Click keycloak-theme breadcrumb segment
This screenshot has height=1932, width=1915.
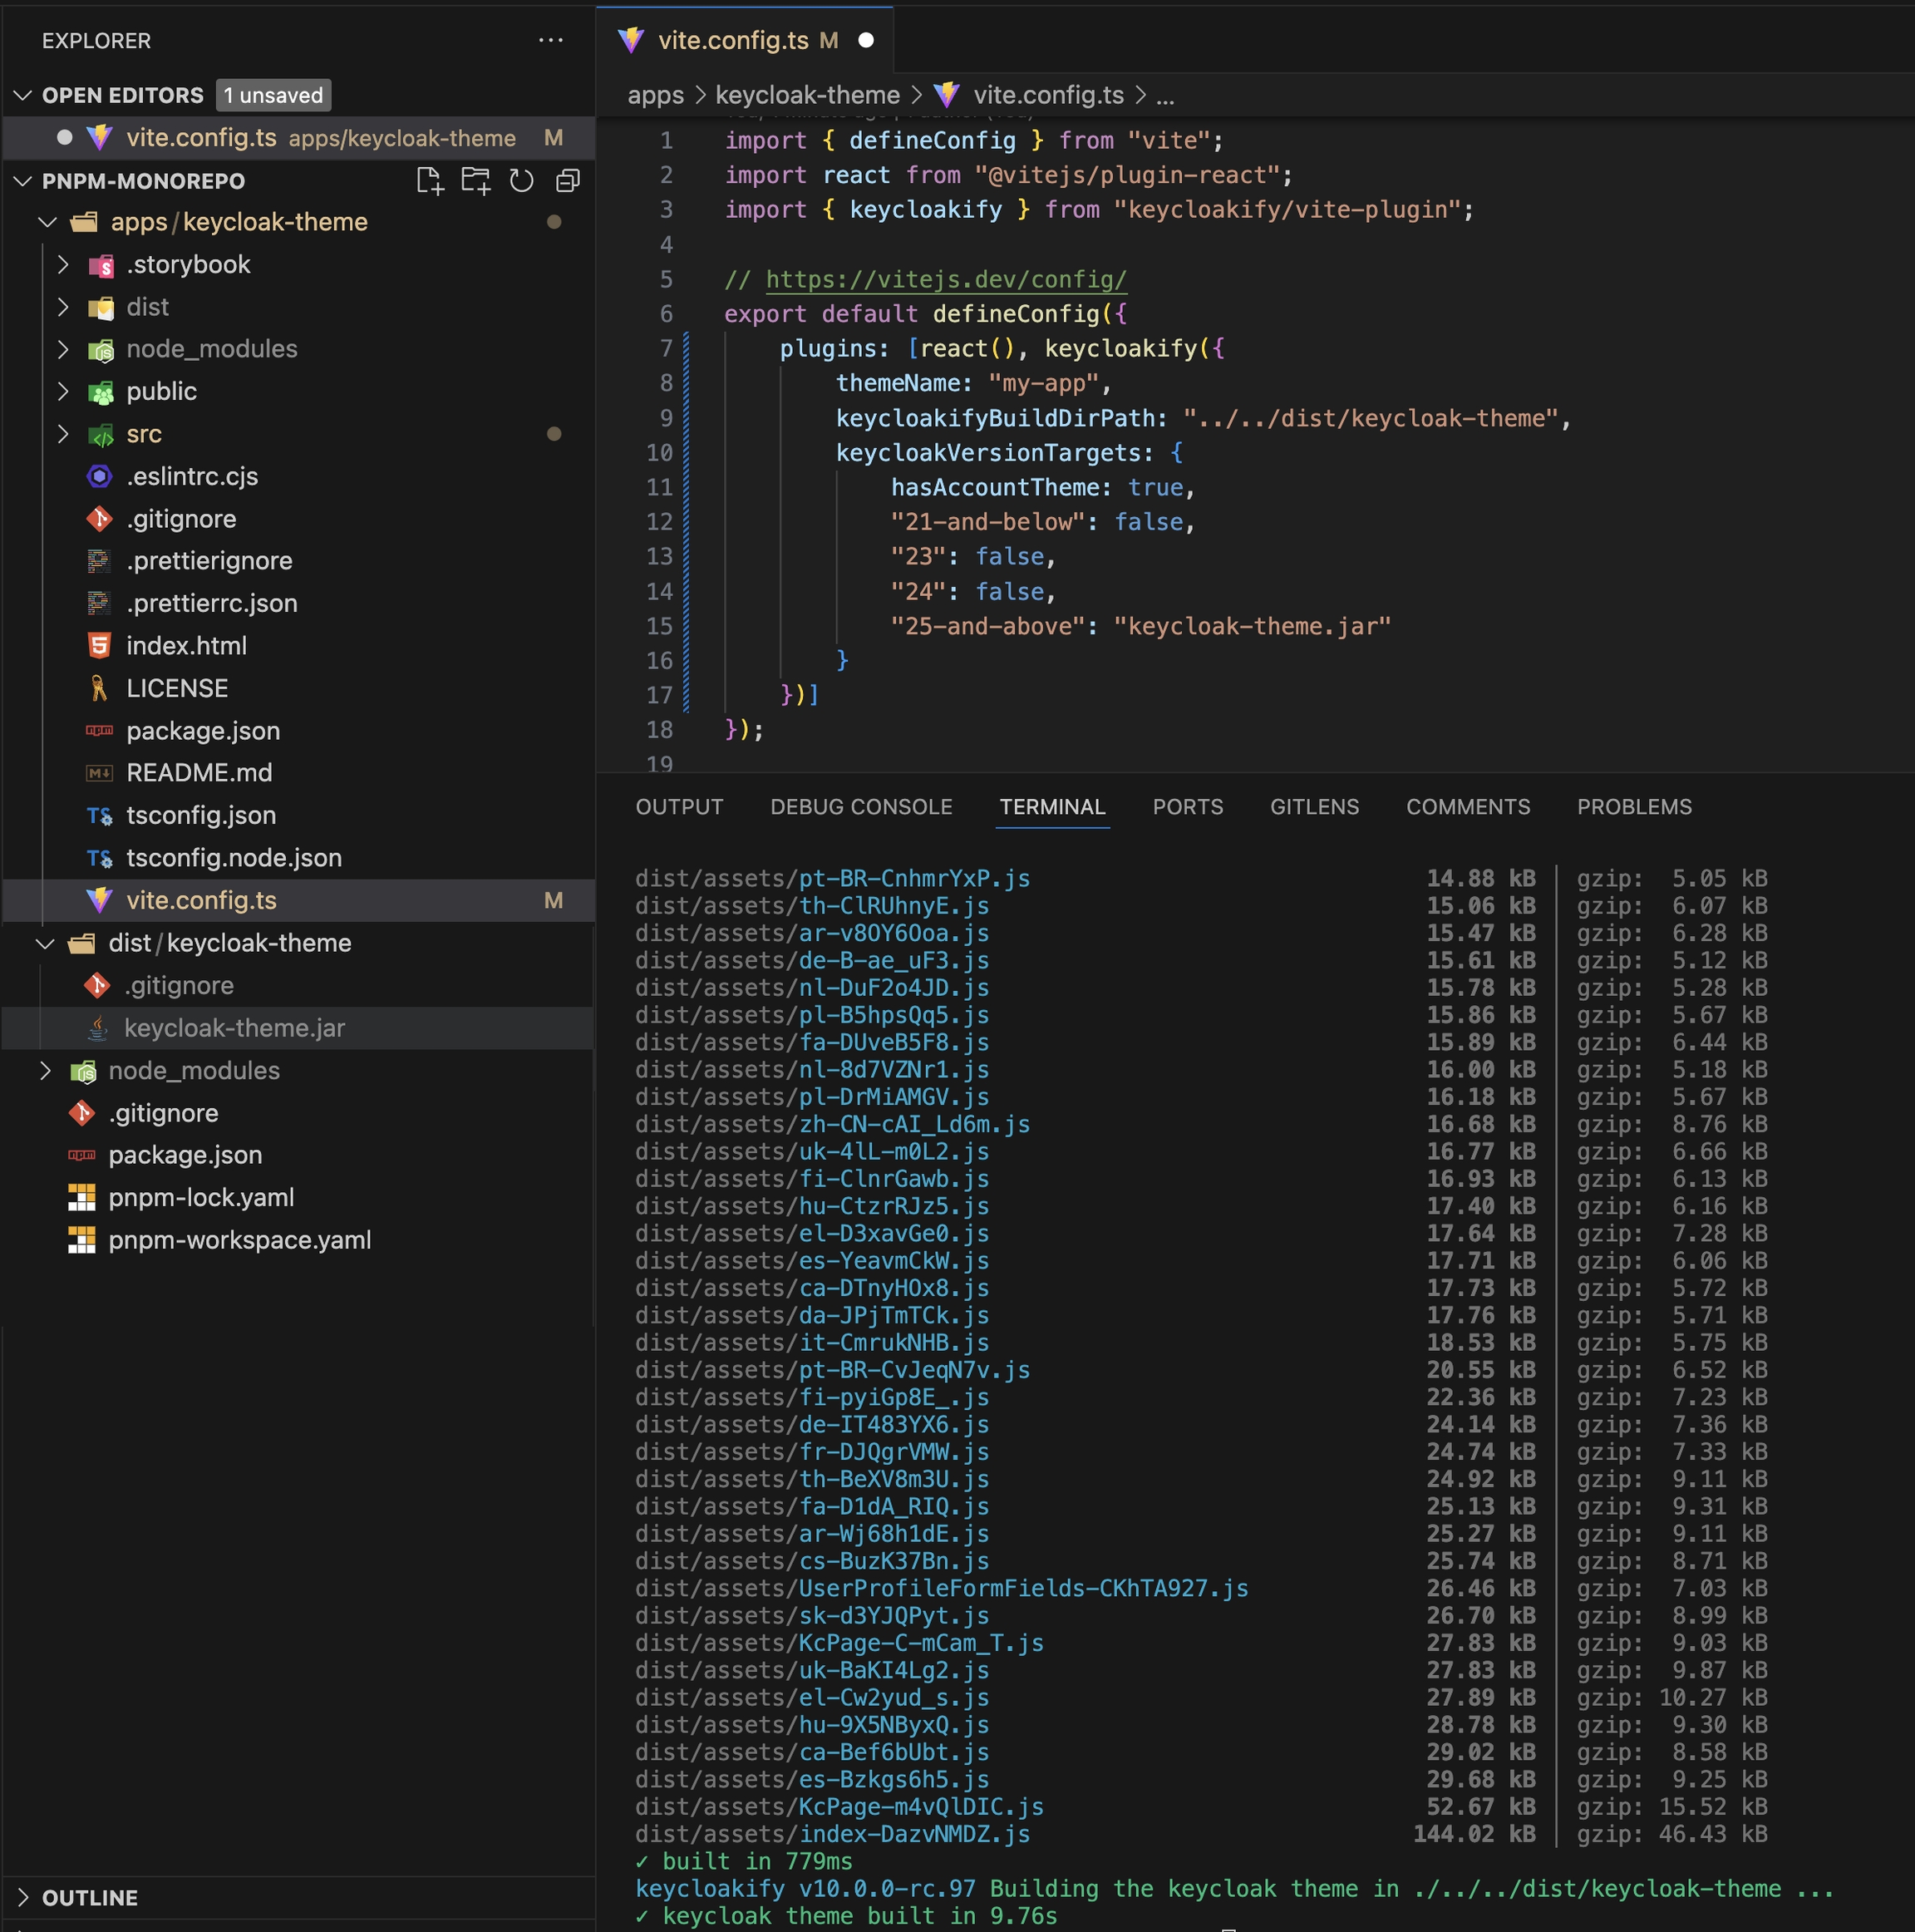(807, 96)
